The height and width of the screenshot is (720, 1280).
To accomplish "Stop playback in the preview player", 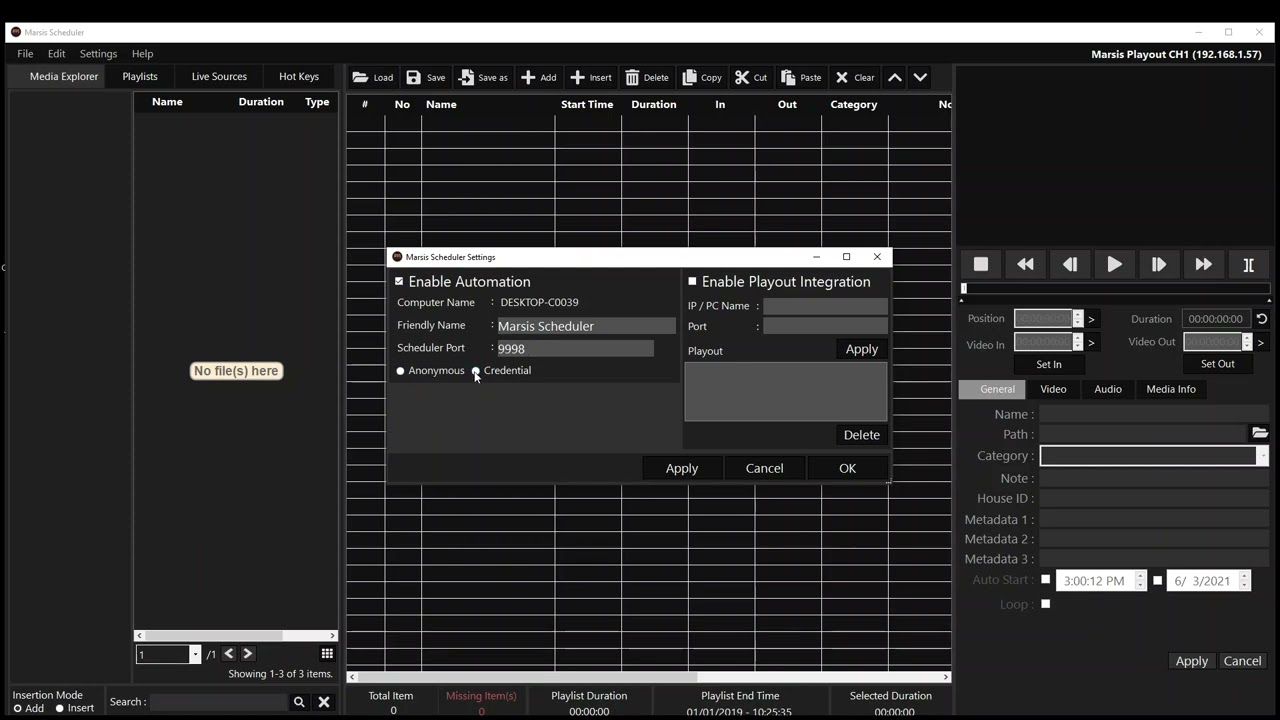I will [981, 264].
